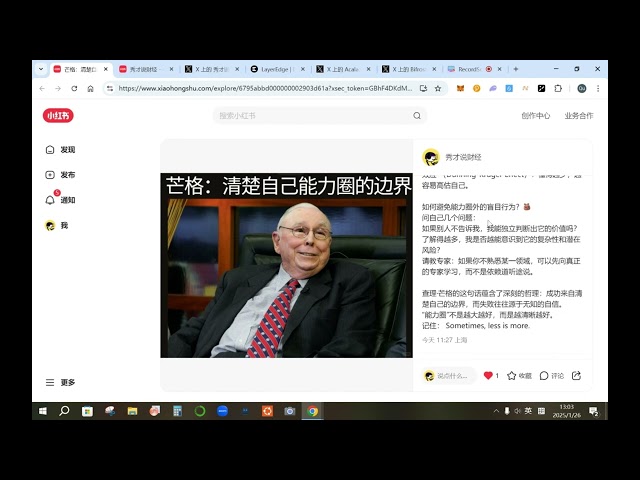Click the browser home icon
This screenshot has width=640, height=480.
(90, 89)
